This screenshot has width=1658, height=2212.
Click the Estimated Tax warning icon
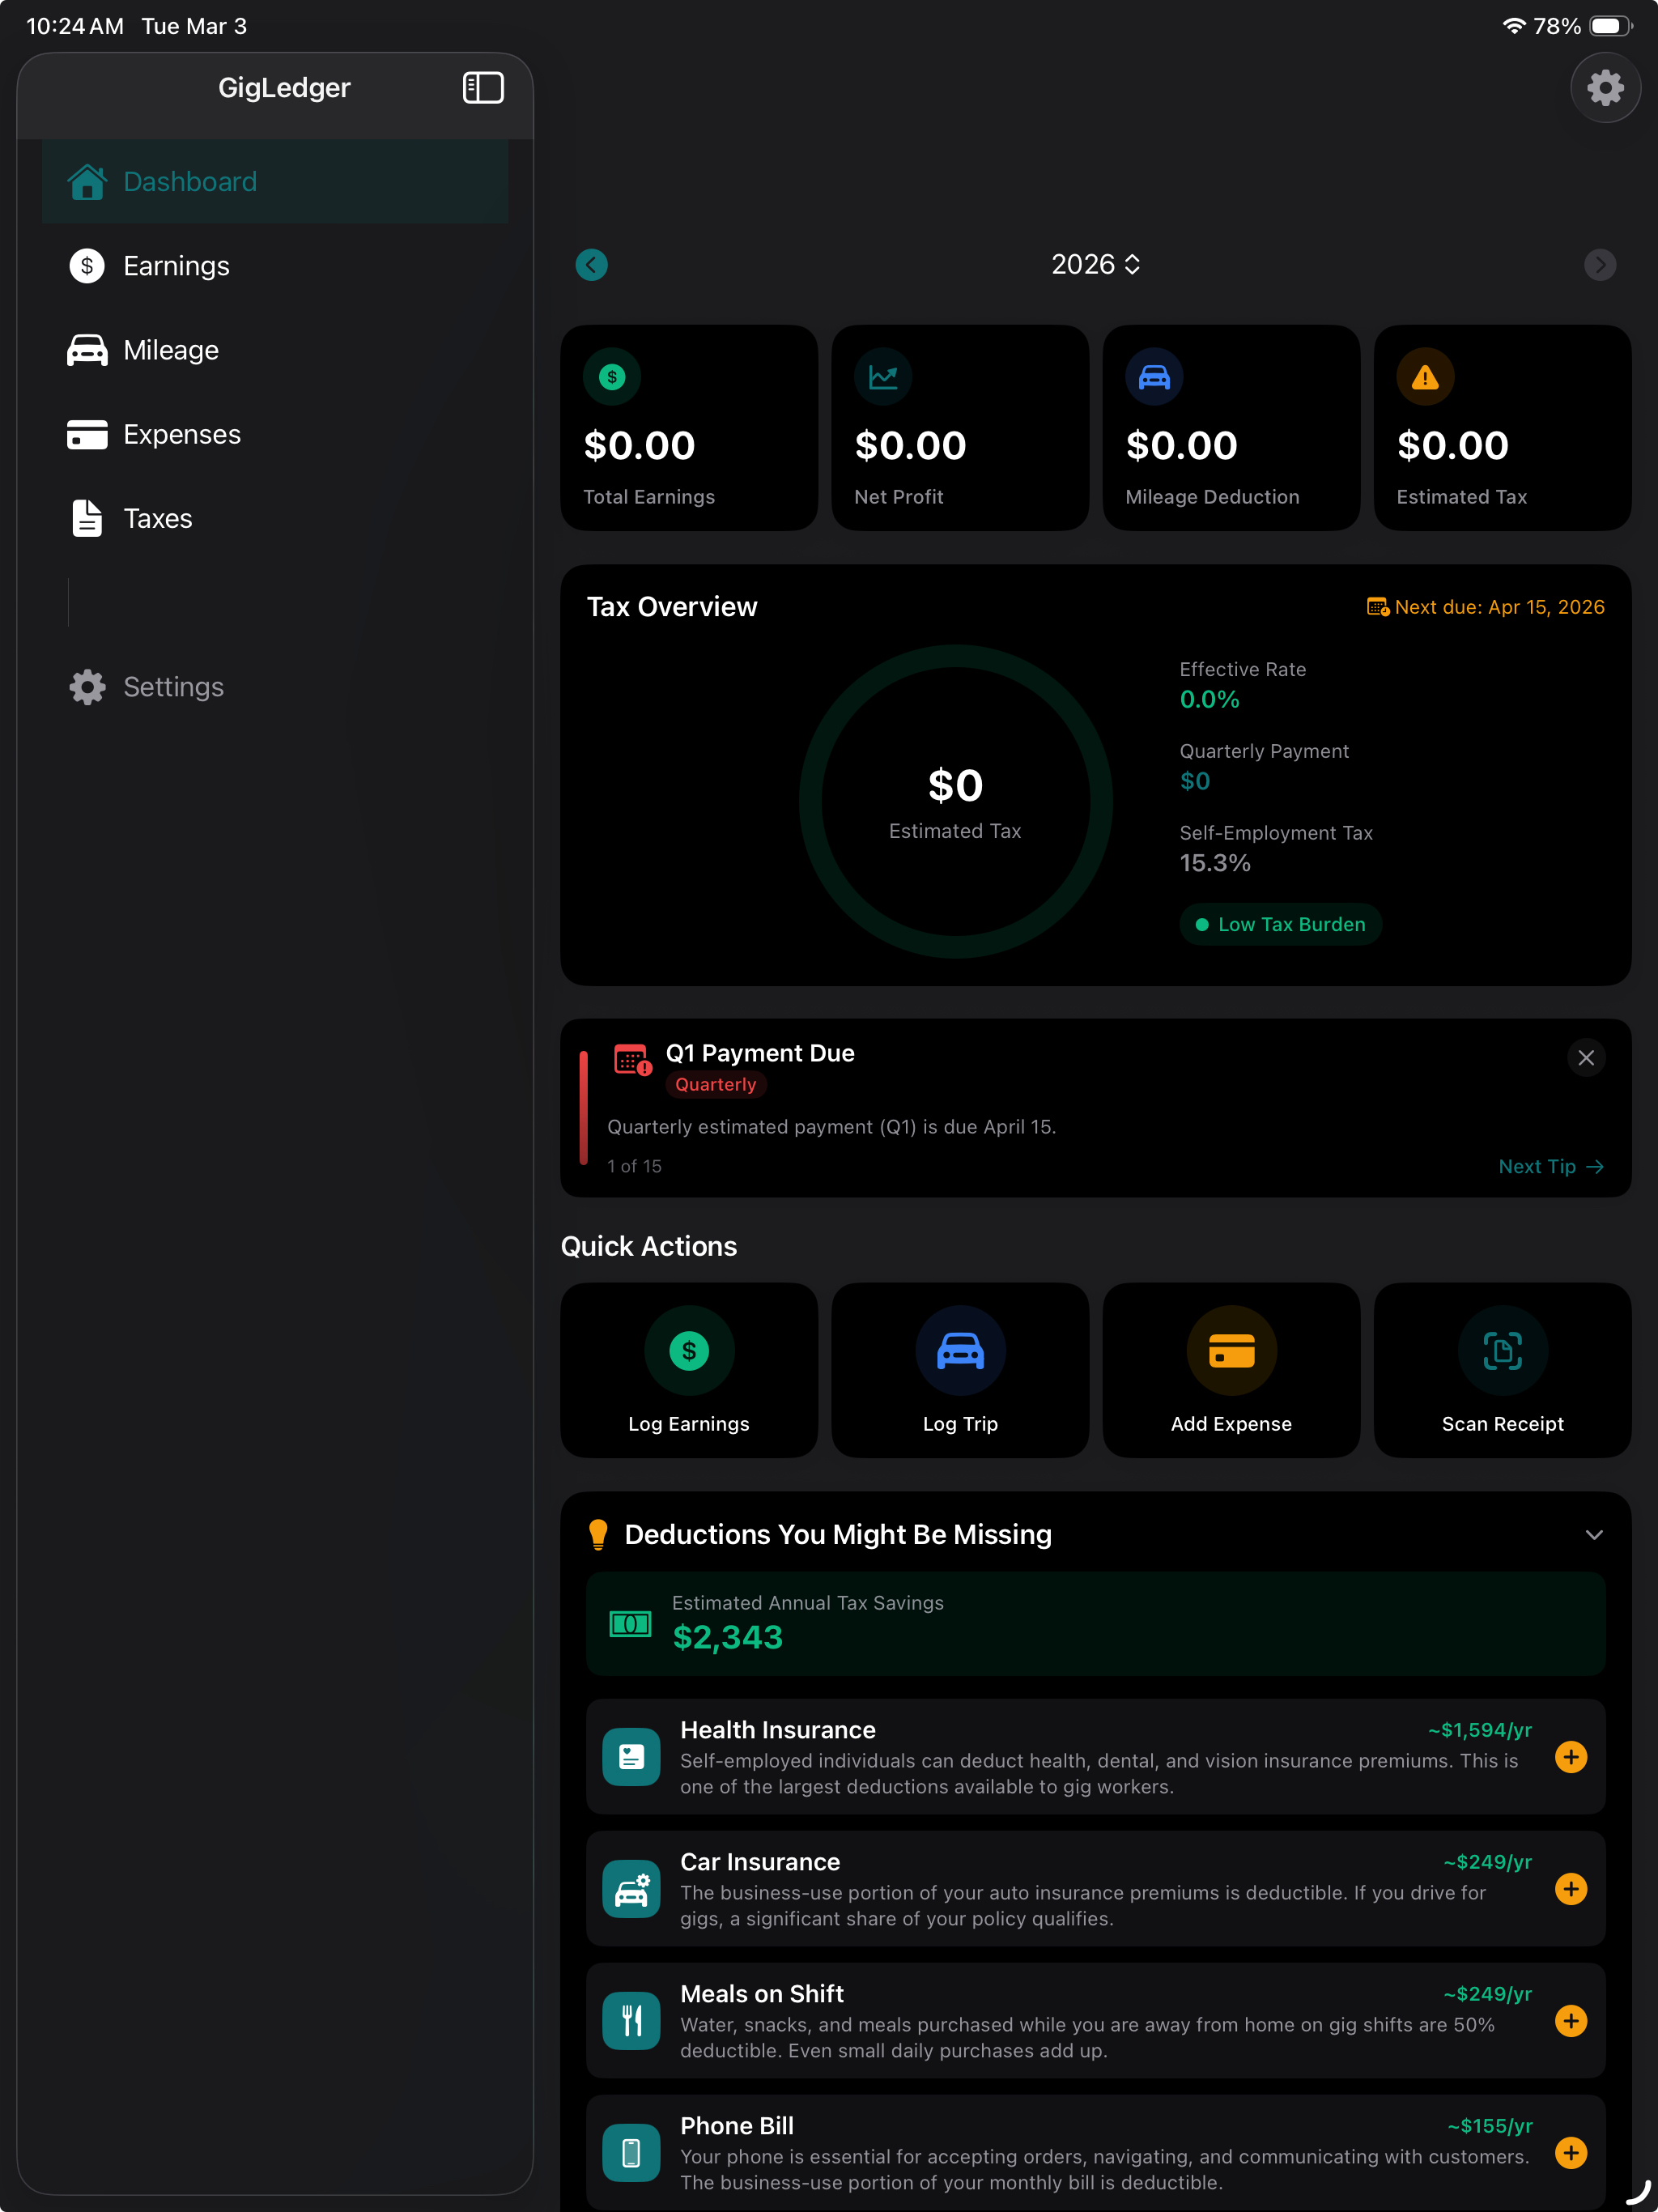1425,377
